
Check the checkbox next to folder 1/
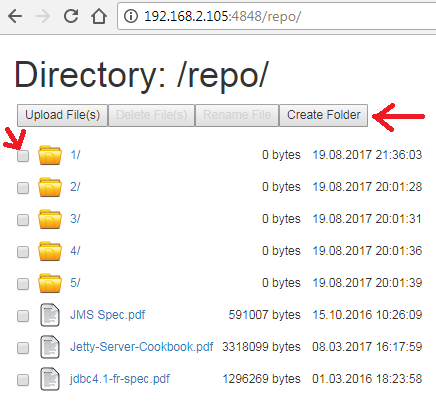pyautogui.click(x=23, y=156)
